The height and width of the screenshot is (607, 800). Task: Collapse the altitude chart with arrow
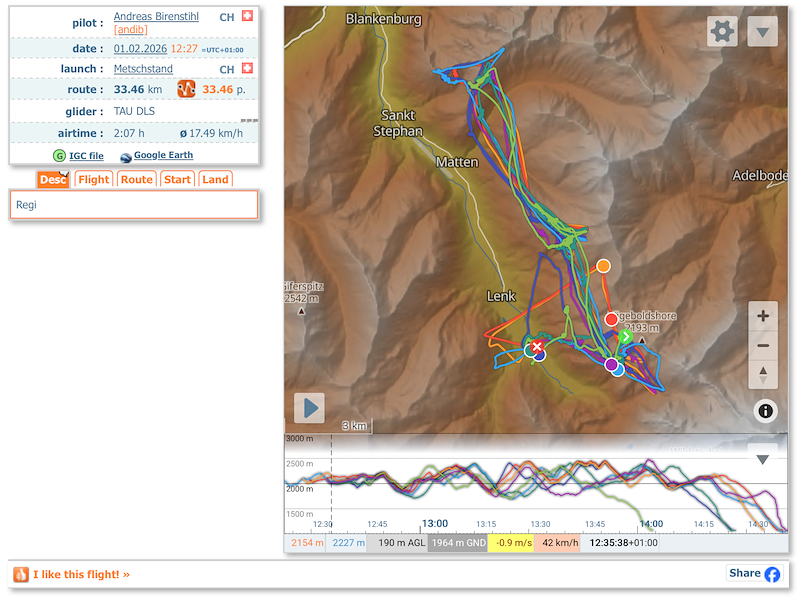[762, 459]
